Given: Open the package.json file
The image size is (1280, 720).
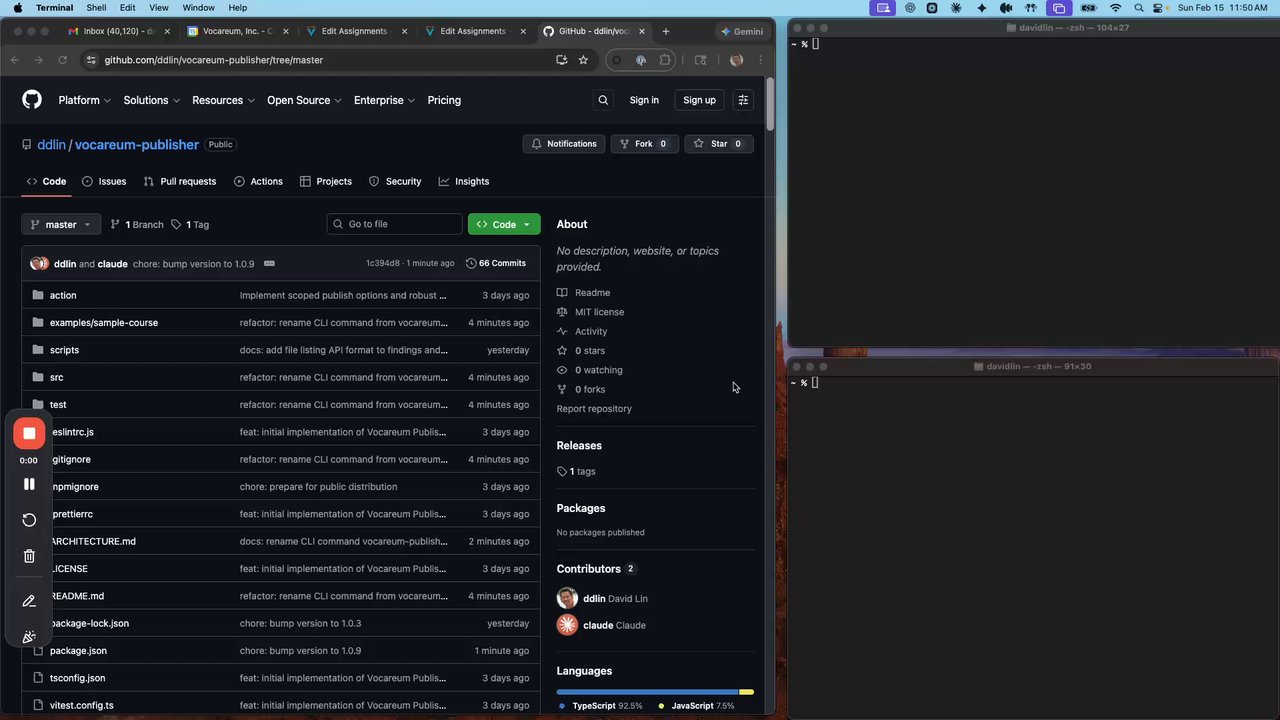Looking at the screenshot, I should pos(78,651).
